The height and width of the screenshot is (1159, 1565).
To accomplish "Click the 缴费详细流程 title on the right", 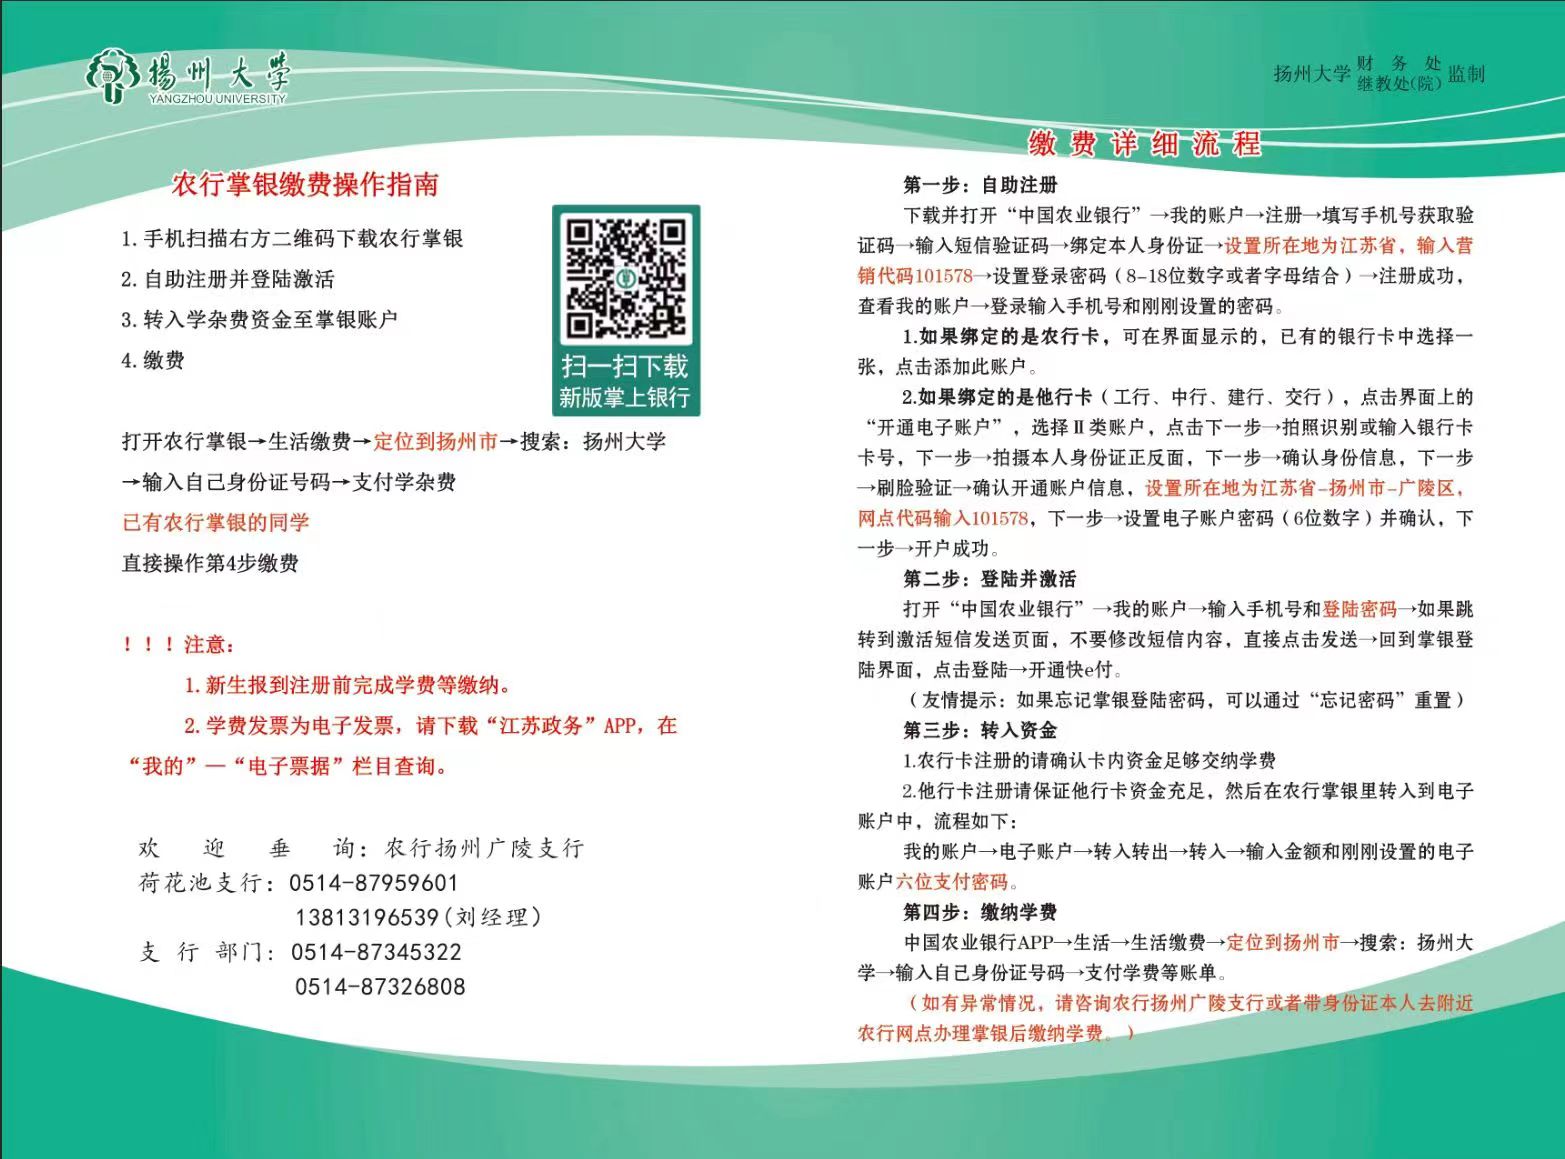I will pyautogui.click(x=1144, y=144).
